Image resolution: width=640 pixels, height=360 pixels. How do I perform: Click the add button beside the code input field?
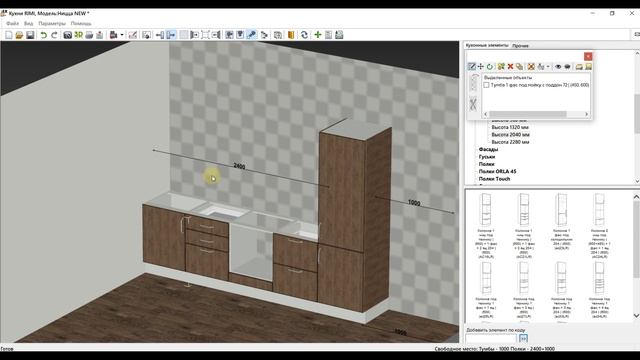pos(523,338)
